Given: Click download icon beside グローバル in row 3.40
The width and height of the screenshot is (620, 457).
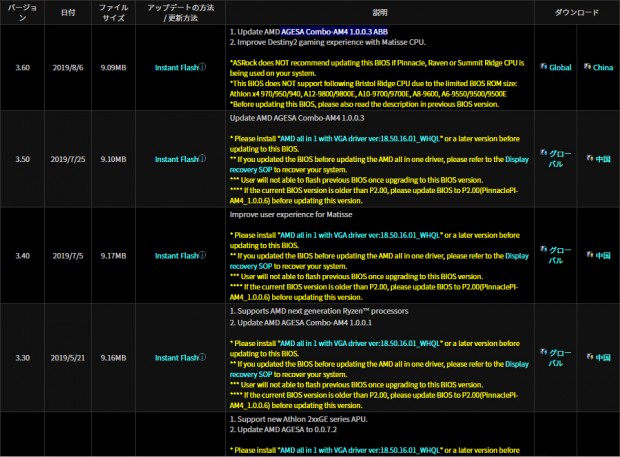Looking at the screenshot, I should point(544,249).
